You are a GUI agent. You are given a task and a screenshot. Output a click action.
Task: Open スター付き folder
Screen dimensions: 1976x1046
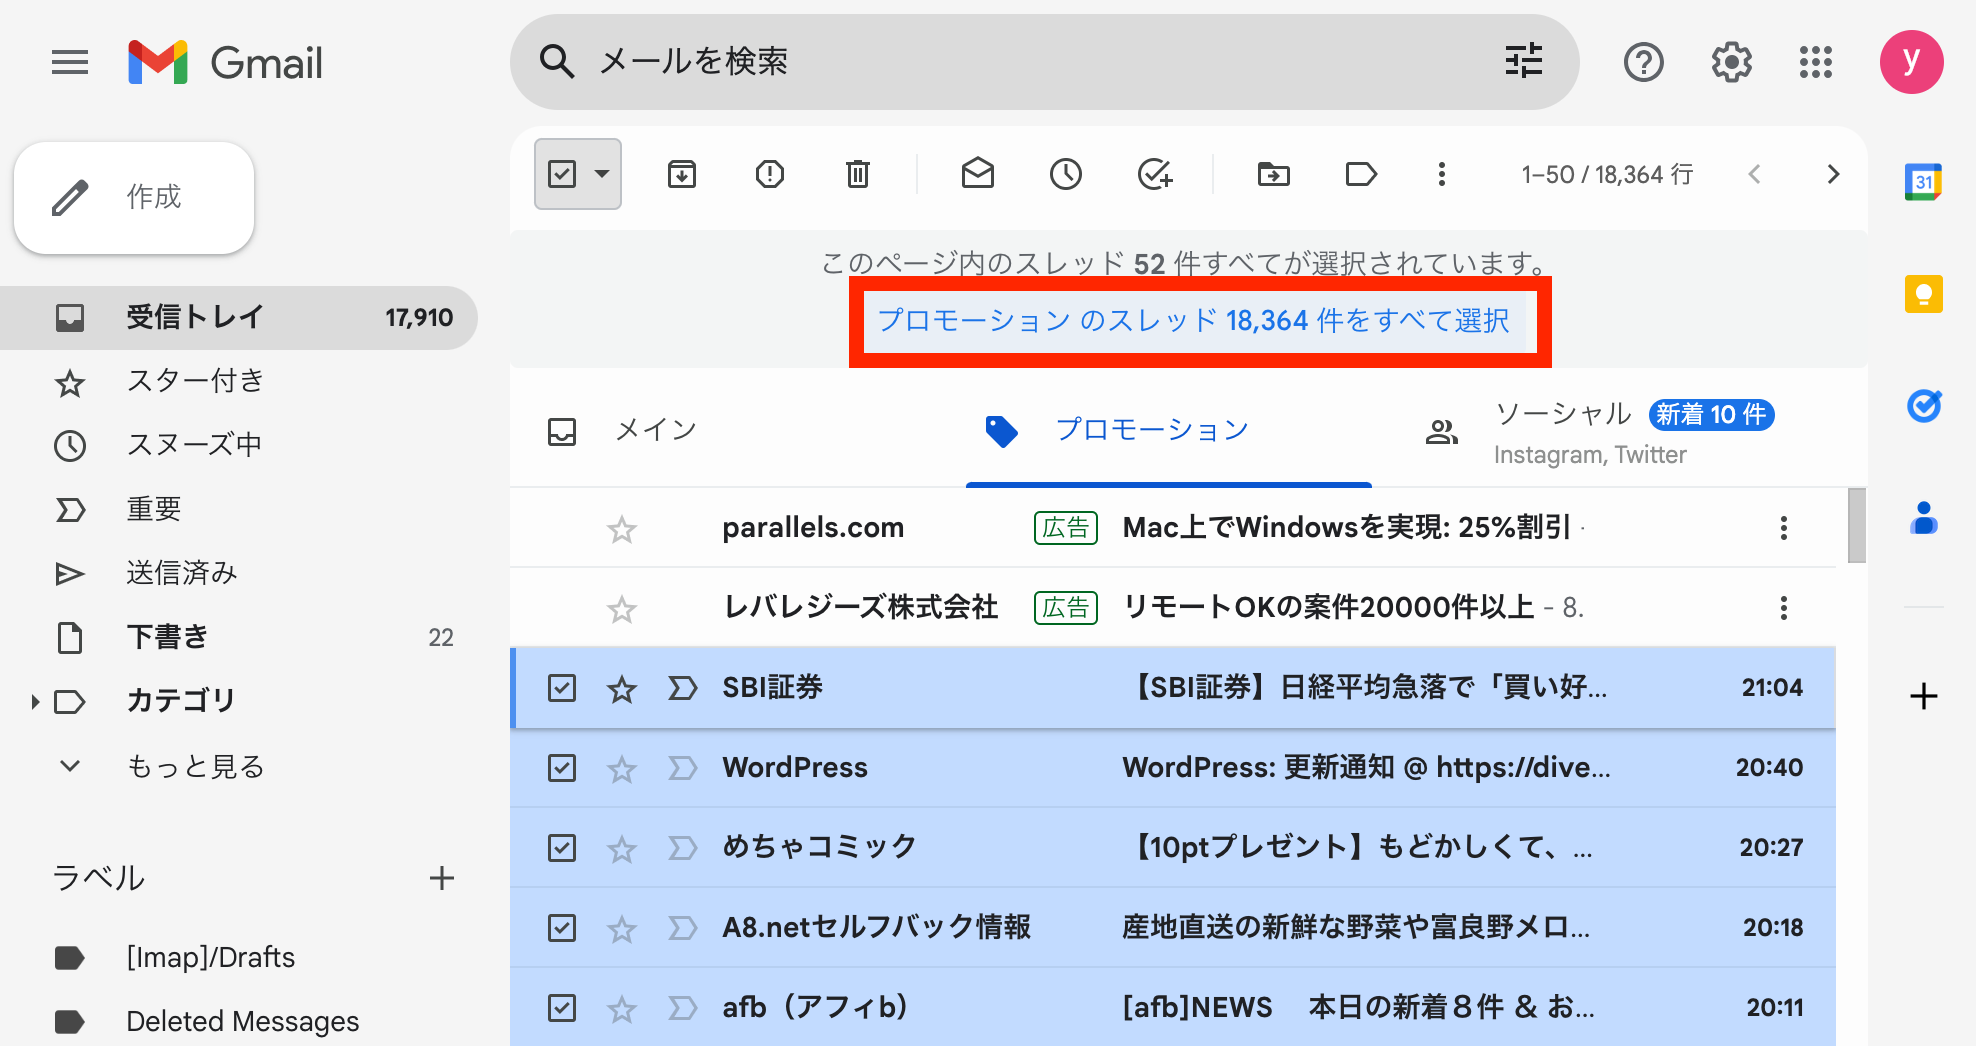coord(238,381)
